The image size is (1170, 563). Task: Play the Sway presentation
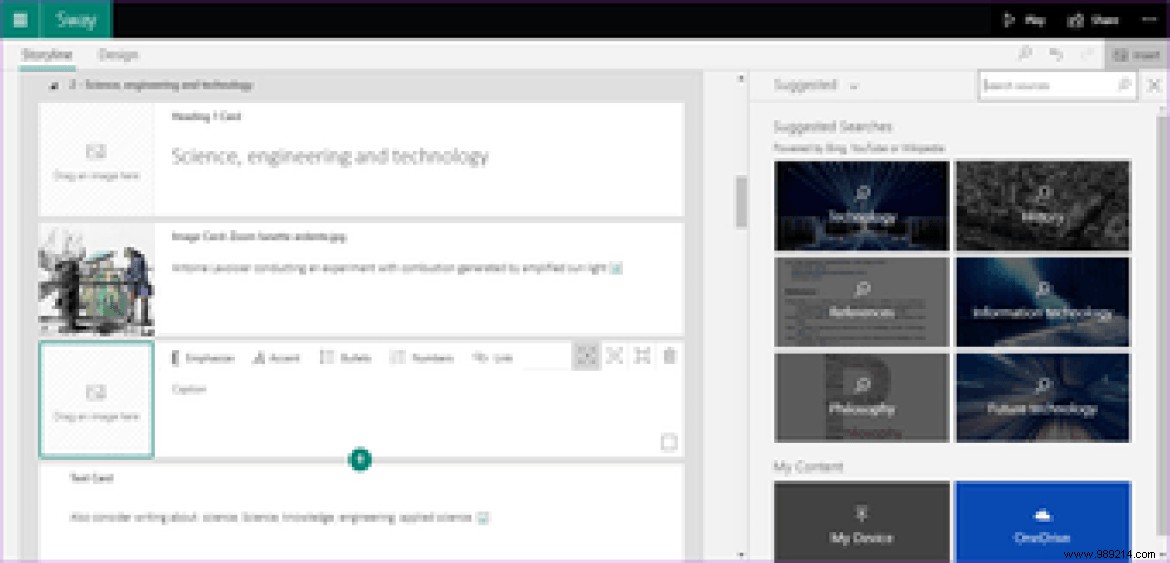click(x=1024, y=21)
